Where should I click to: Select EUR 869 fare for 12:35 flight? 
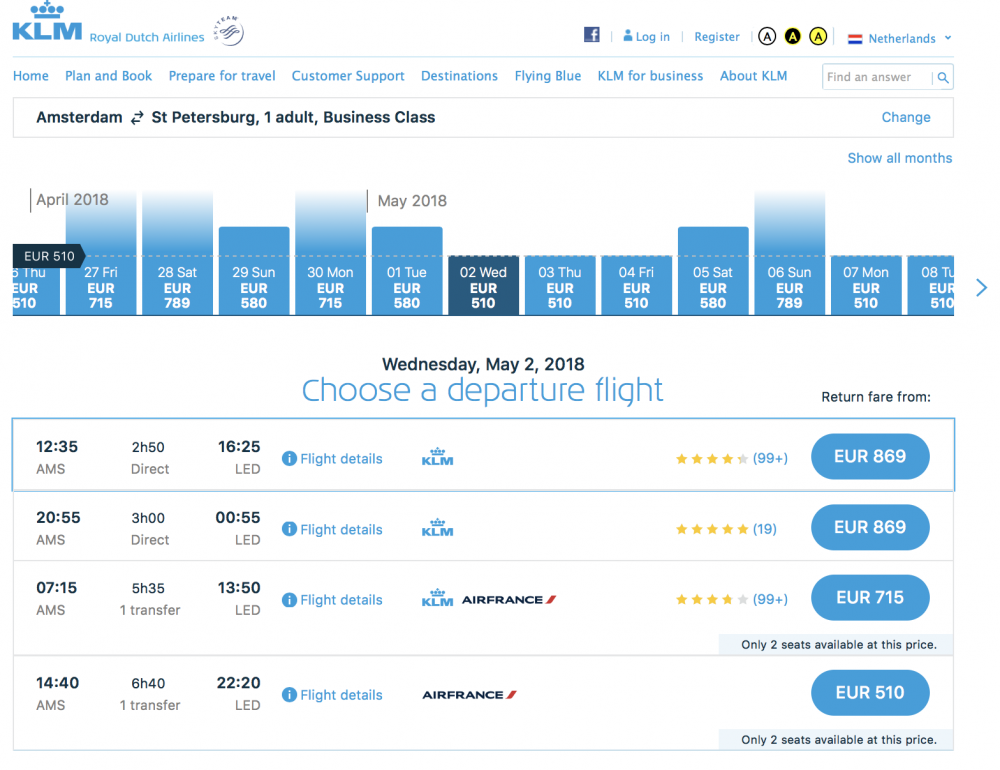tap(870, 457)
